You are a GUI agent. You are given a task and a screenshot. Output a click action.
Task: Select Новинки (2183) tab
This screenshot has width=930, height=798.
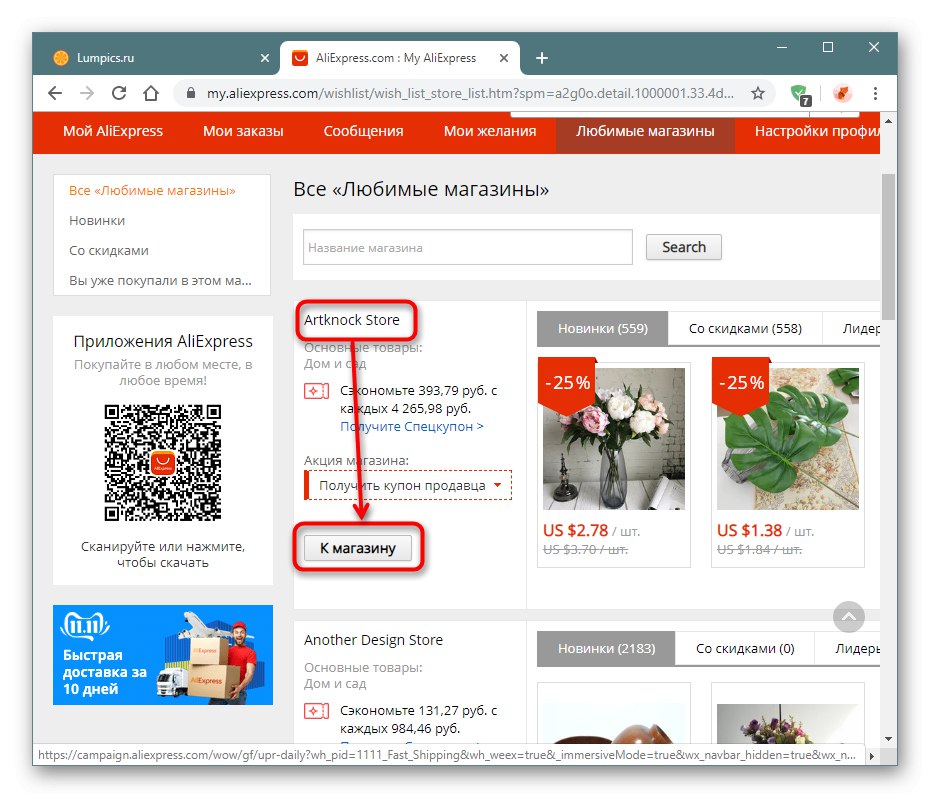point(606,648)
